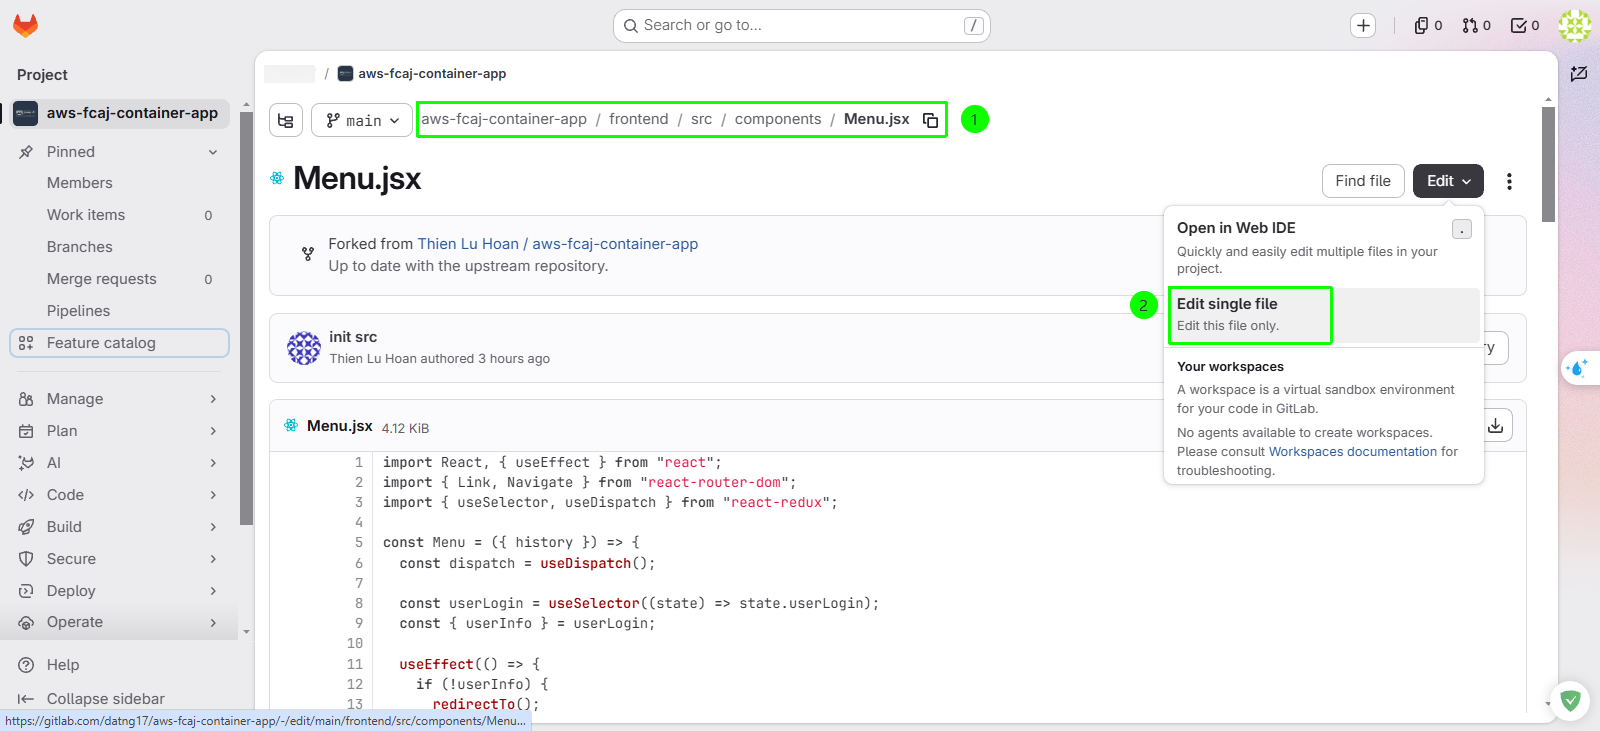Open GitLab home via fox logo
The width and height of the screenshot is (1600, 731).
tap(25, 26)
